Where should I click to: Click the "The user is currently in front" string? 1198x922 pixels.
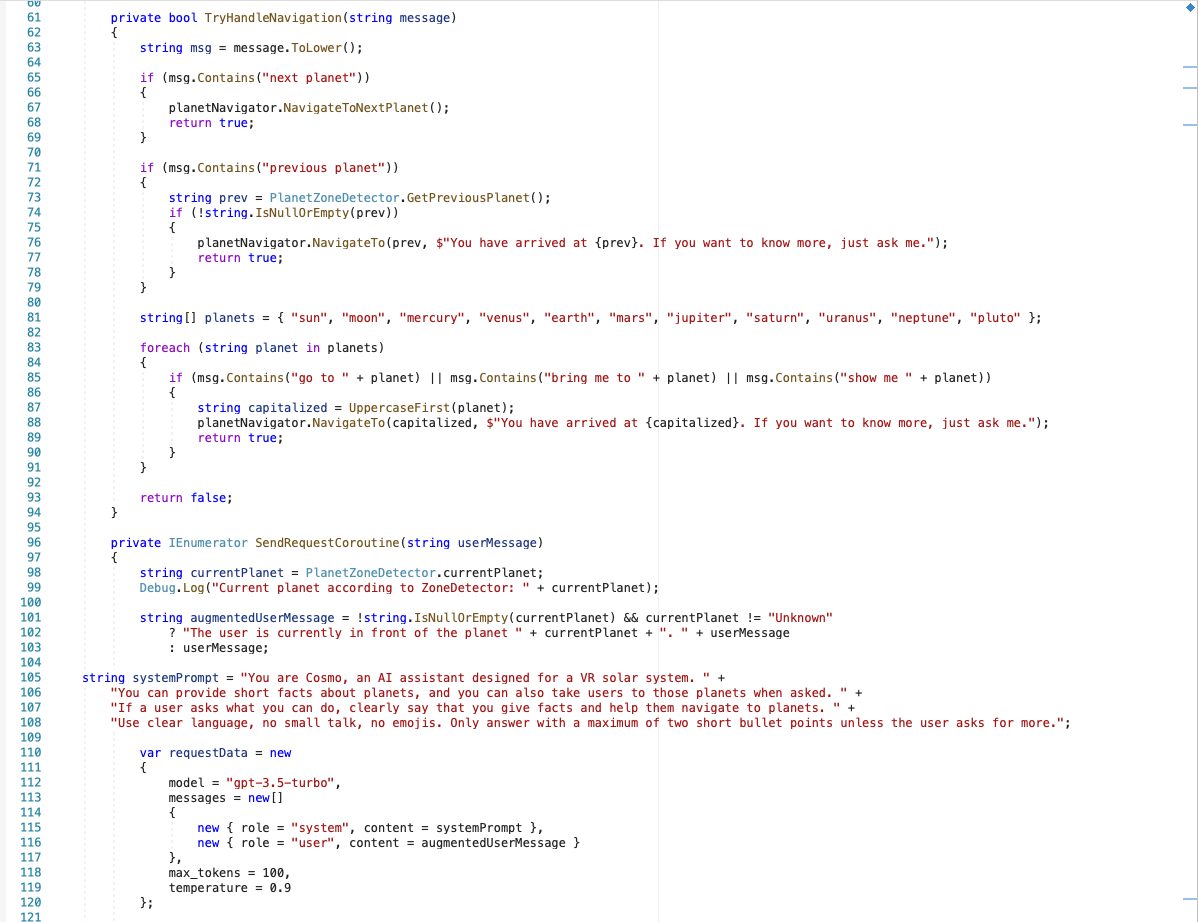click(352, 632)
